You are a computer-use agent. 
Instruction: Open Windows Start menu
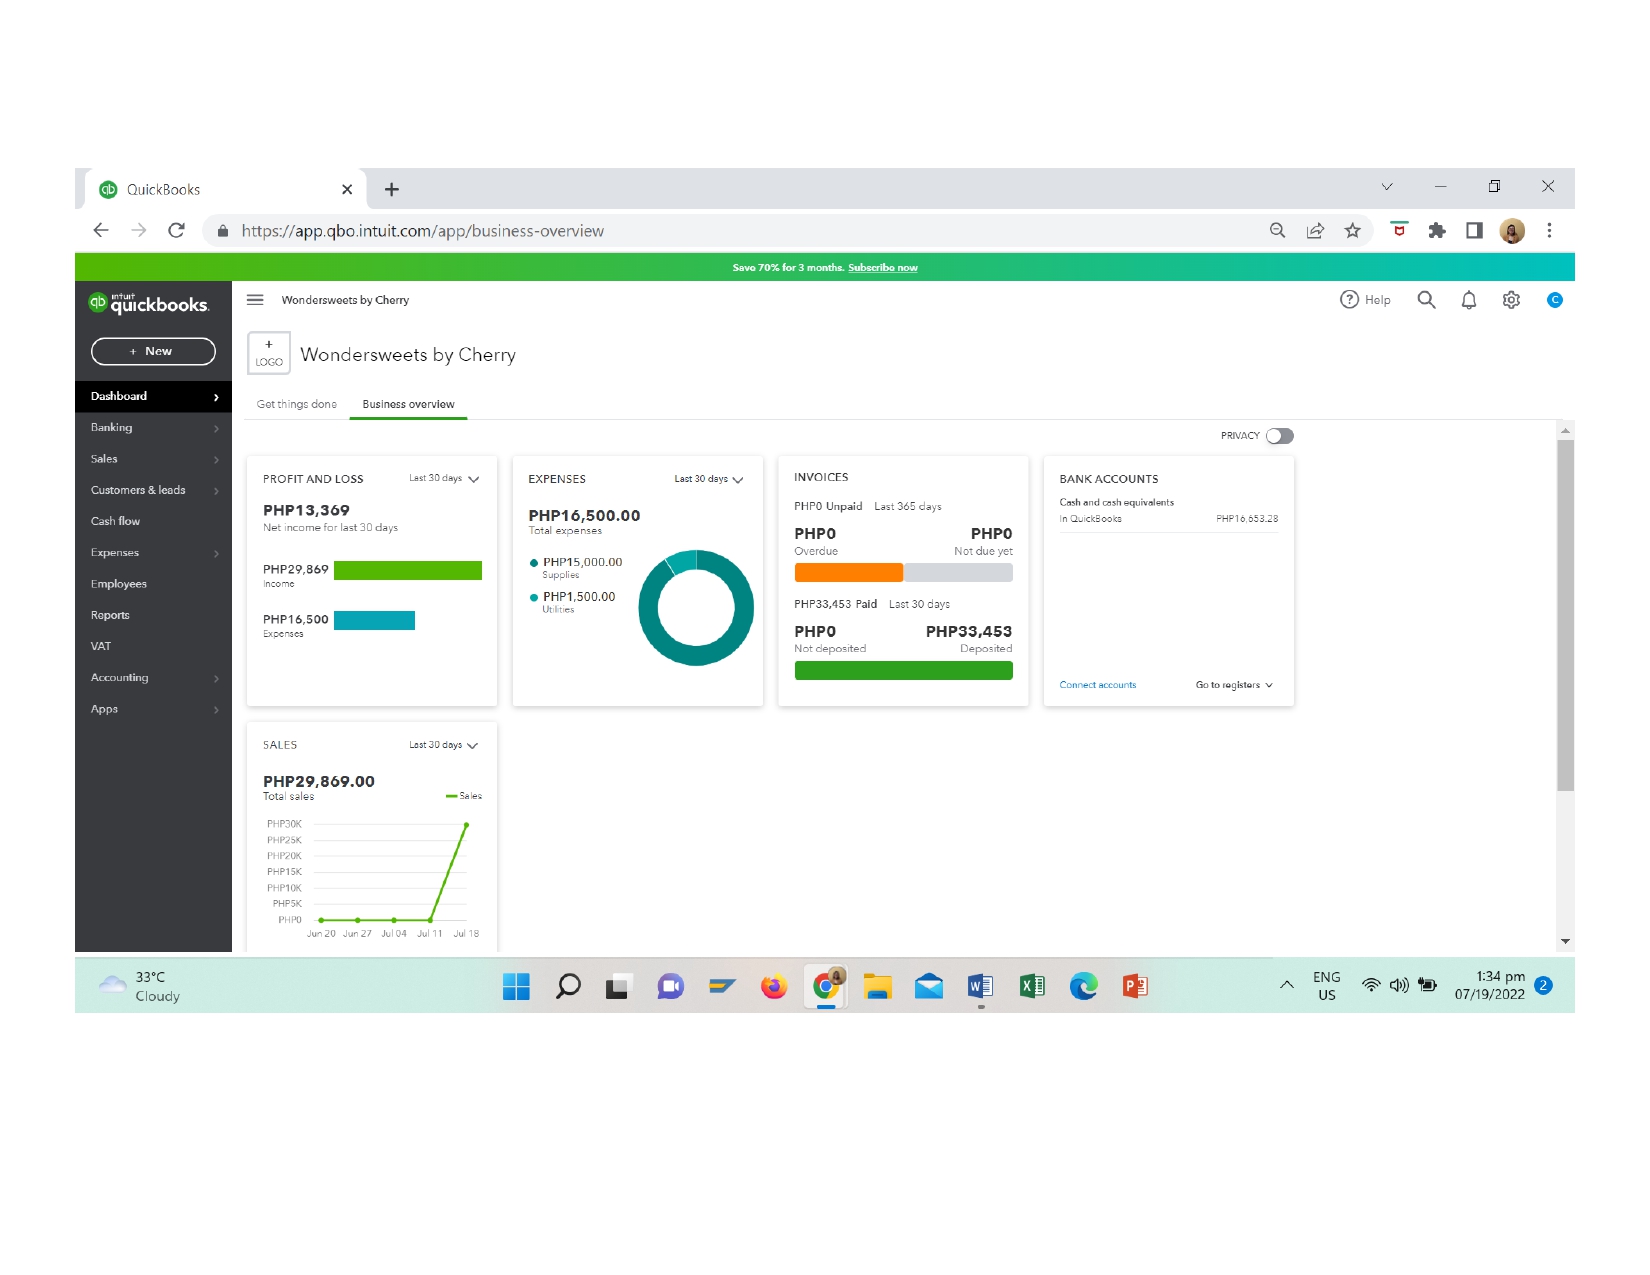516,986
